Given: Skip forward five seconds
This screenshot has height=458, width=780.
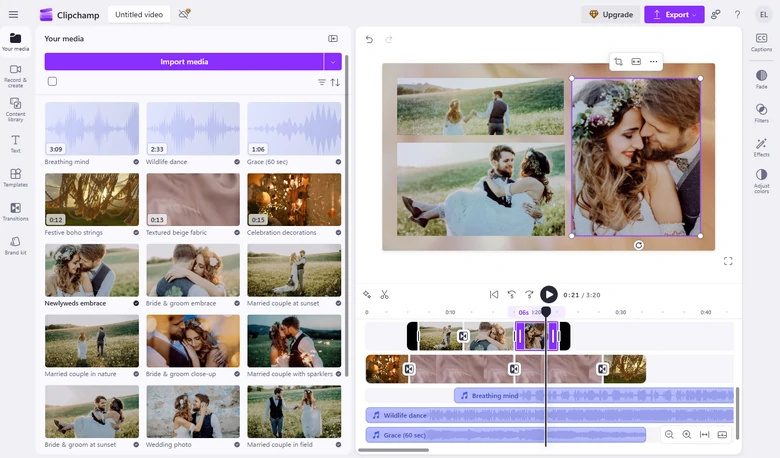Looking at the screenshot, I should (x=529, y=294).
